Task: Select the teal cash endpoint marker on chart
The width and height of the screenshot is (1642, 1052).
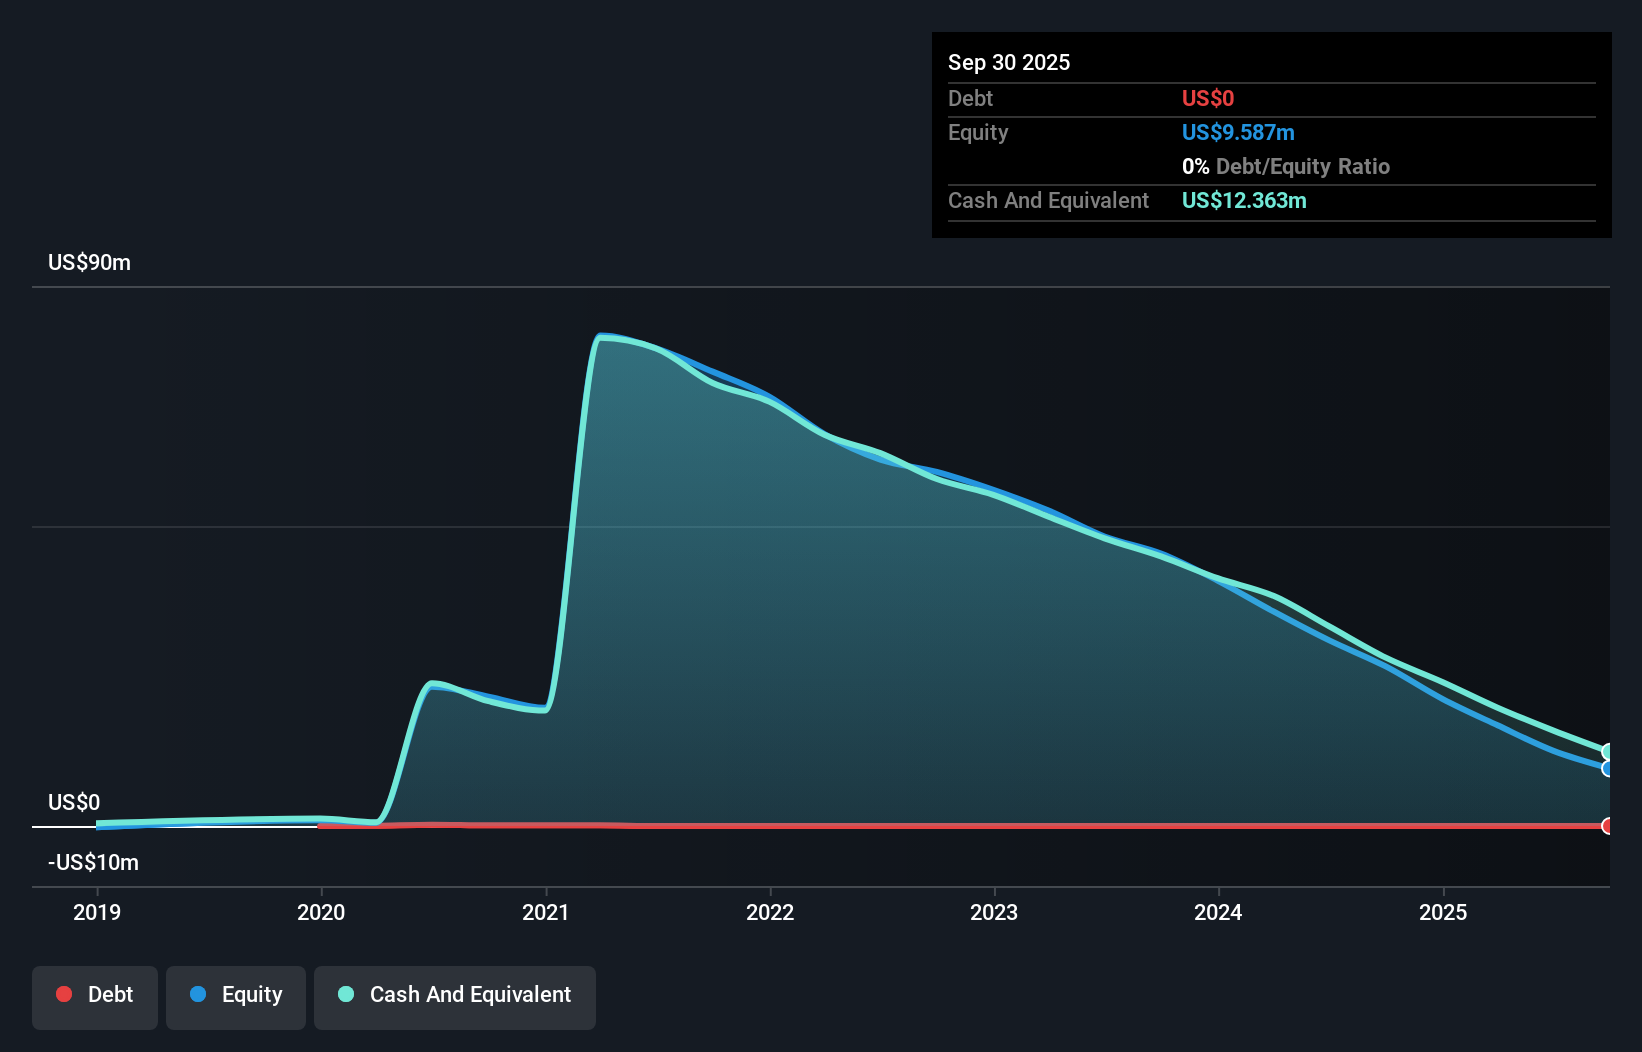Action: [1607, 750]
